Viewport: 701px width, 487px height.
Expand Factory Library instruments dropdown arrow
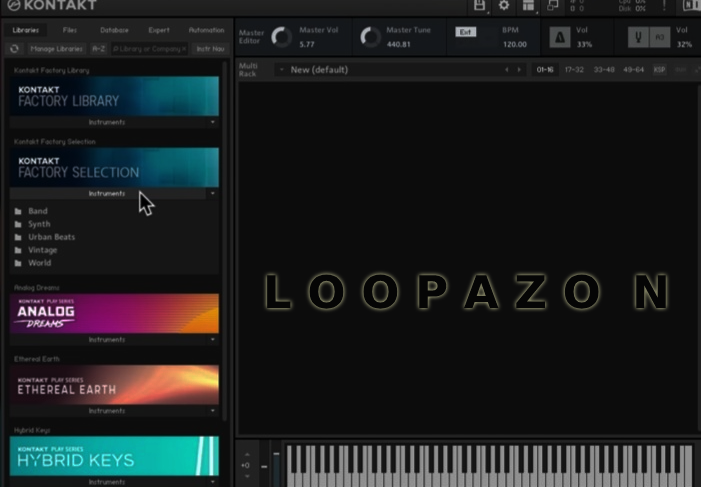coord(213,122)
